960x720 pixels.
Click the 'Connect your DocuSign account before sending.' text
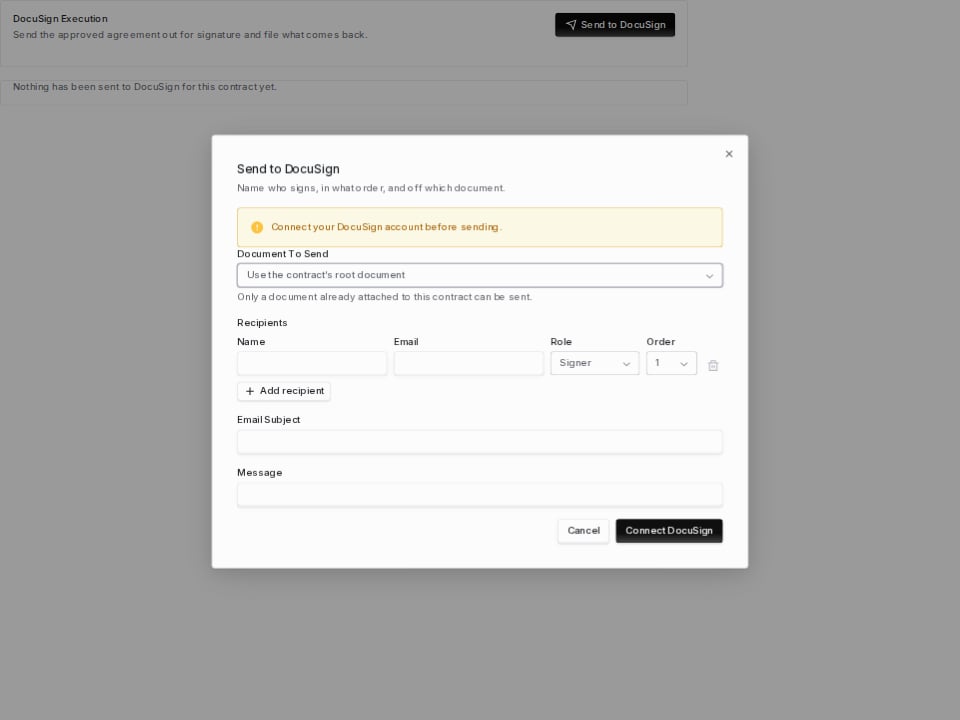pyautogui.click(x=386, y=227)
